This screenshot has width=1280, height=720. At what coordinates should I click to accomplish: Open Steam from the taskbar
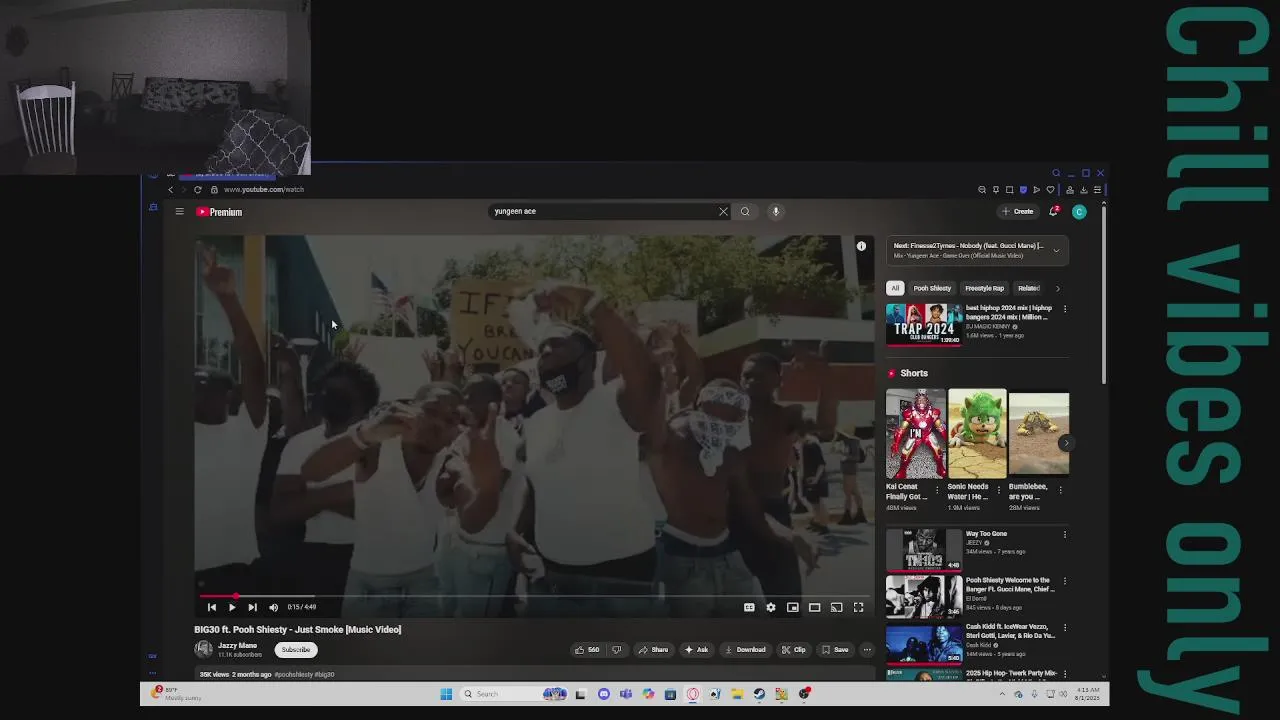click(x=759, y=694)
